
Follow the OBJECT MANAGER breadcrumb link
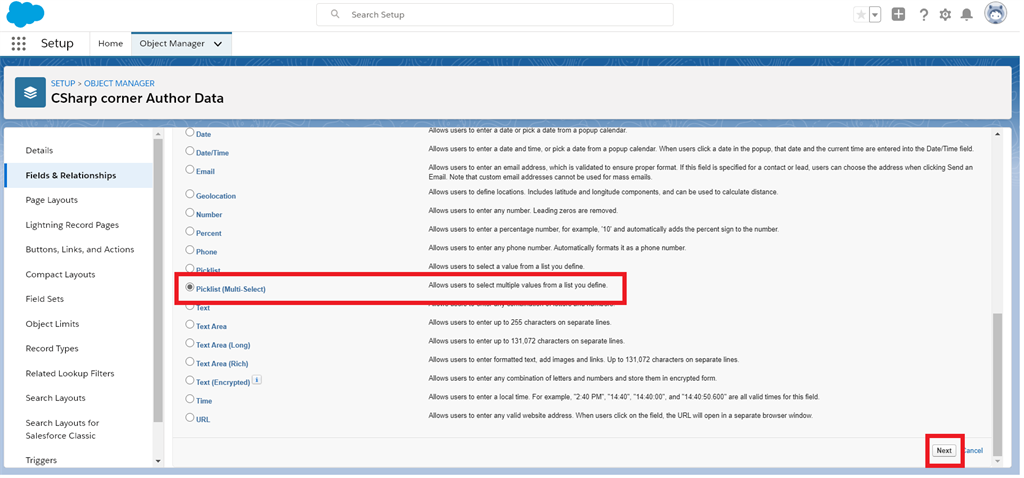pyautogui.click(x=120, y=84)
